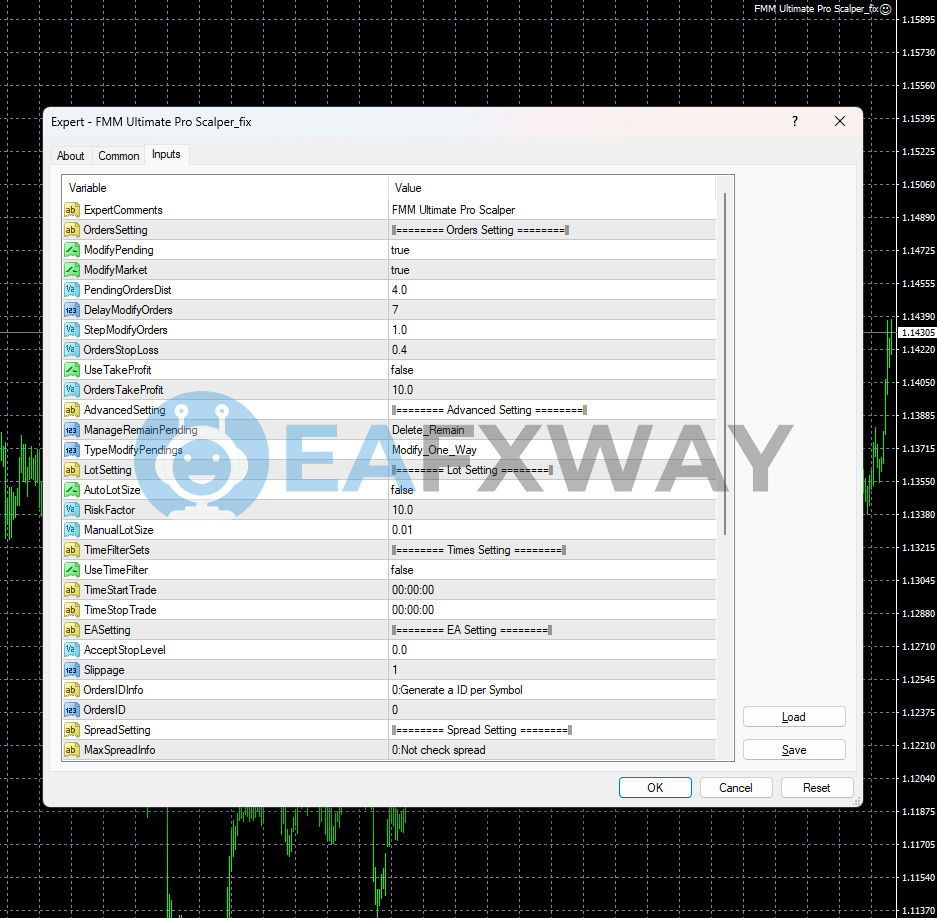The image size is (937, 918).
Task: Click the AutoLotSize boolean type icon
Action: coord(71,490)
